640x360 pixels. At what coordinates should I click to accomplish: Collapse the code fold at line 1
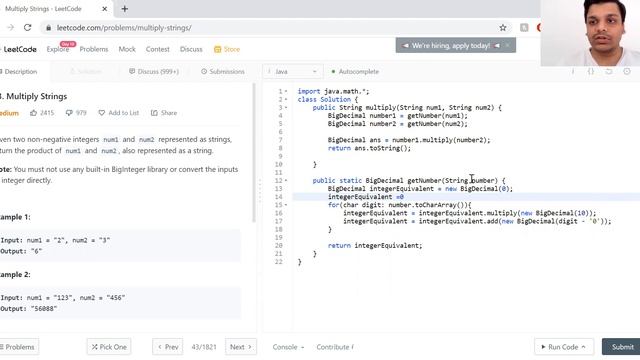(x=286, y=91)
